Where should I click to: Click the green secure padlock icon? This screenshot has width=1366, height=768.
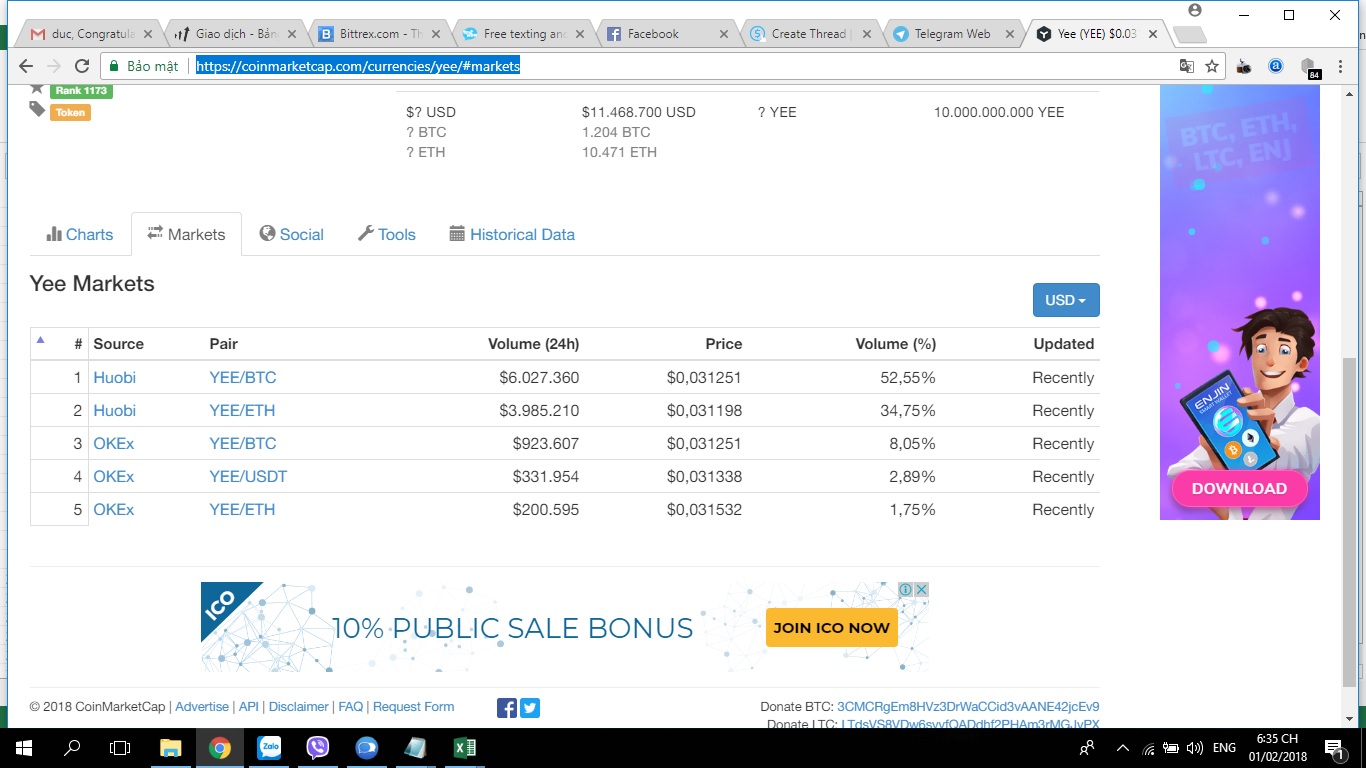[x=113, y=67]
